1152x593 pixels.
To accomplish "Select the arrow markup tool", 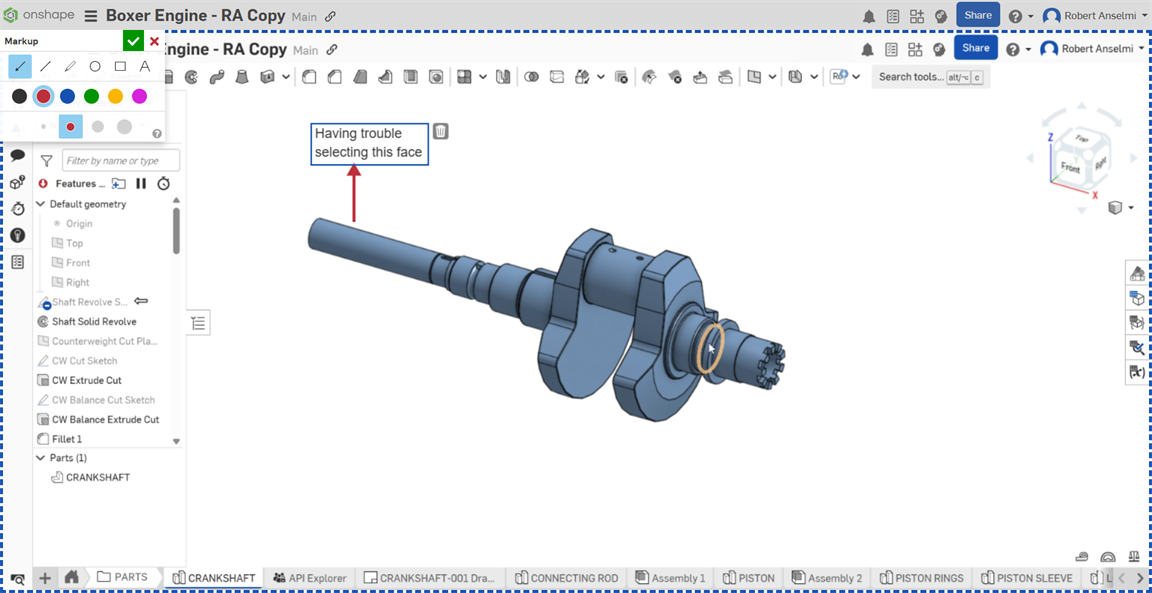I will (20, 66).
